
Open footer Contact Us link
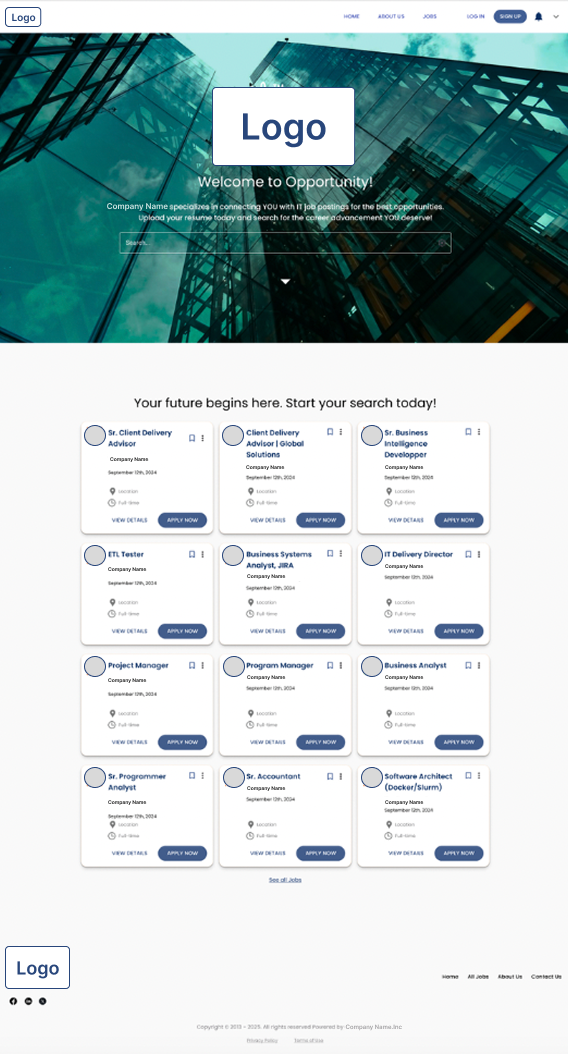coord(546,977)
